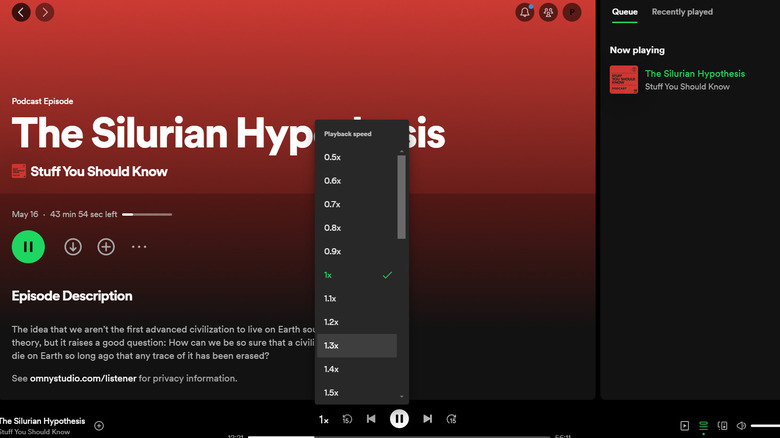
Task: Pause playback with the large green button
Action: pos(28,247)
